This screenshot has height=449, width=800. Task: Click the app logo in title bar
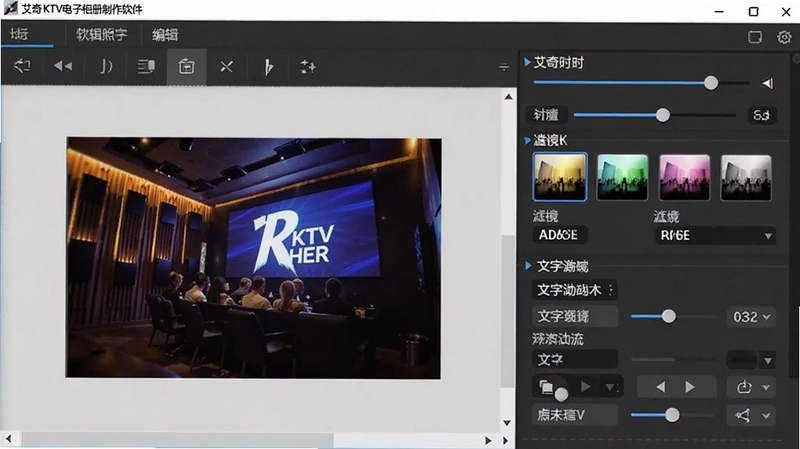pos(10,9)
